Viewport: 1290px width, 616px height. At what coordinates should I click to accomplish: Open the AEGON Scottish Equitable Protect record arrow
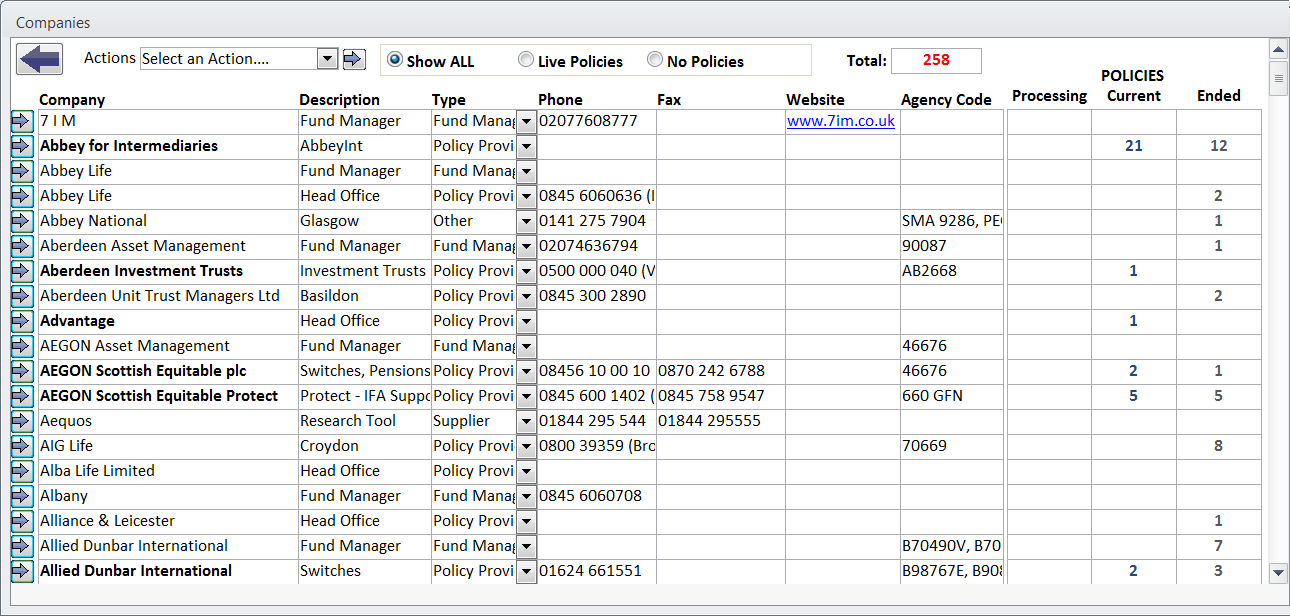coord(22,396)
